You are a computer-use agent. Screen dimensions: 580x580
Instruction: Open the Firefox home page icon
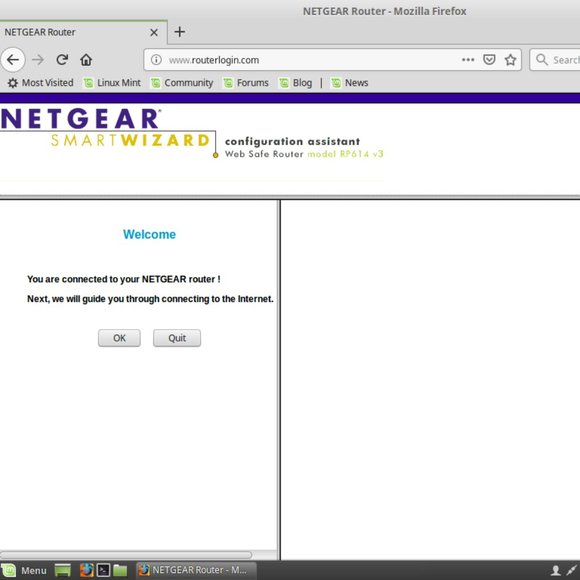[86, 60]
